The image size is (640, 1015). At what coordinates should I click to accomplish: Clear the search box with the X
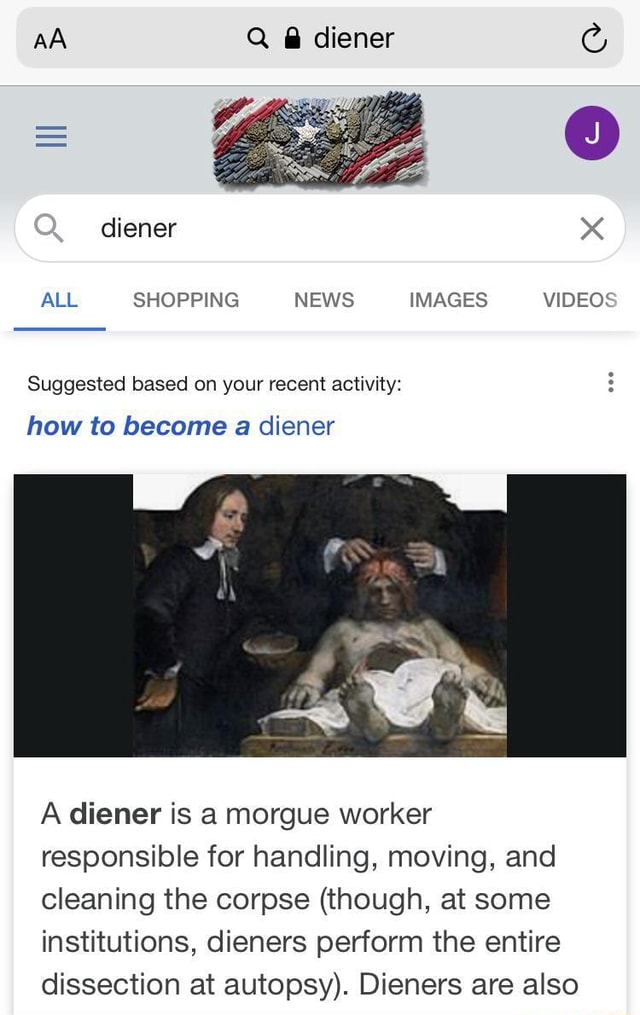591,229
